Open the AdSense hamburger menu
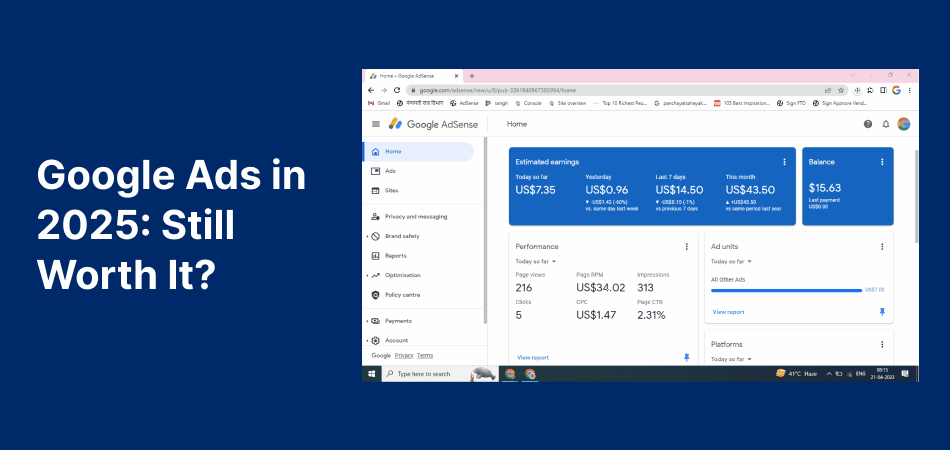The height and width of the screenshot is (450, 950). point(376,124)
